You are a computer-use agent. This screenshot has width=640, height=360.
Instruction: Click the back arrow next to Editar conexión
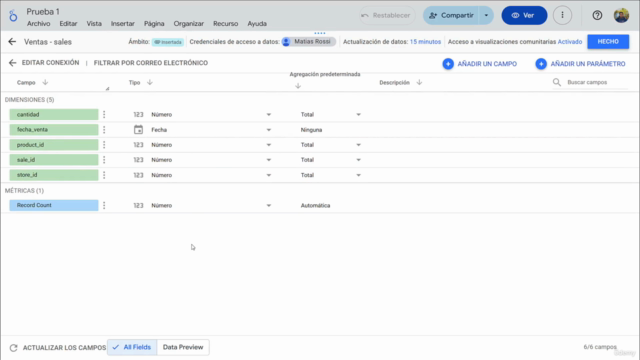[13, 63]
